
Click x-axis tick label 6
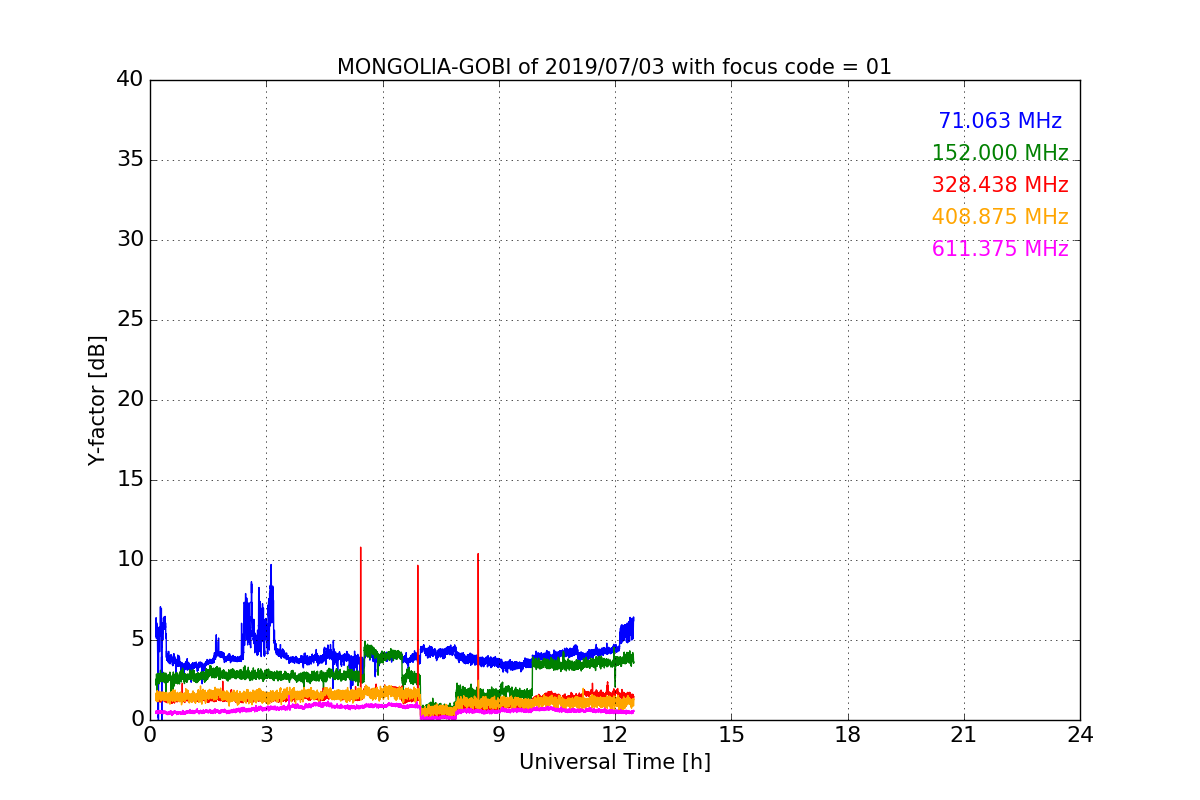click(x=382, y=734)
